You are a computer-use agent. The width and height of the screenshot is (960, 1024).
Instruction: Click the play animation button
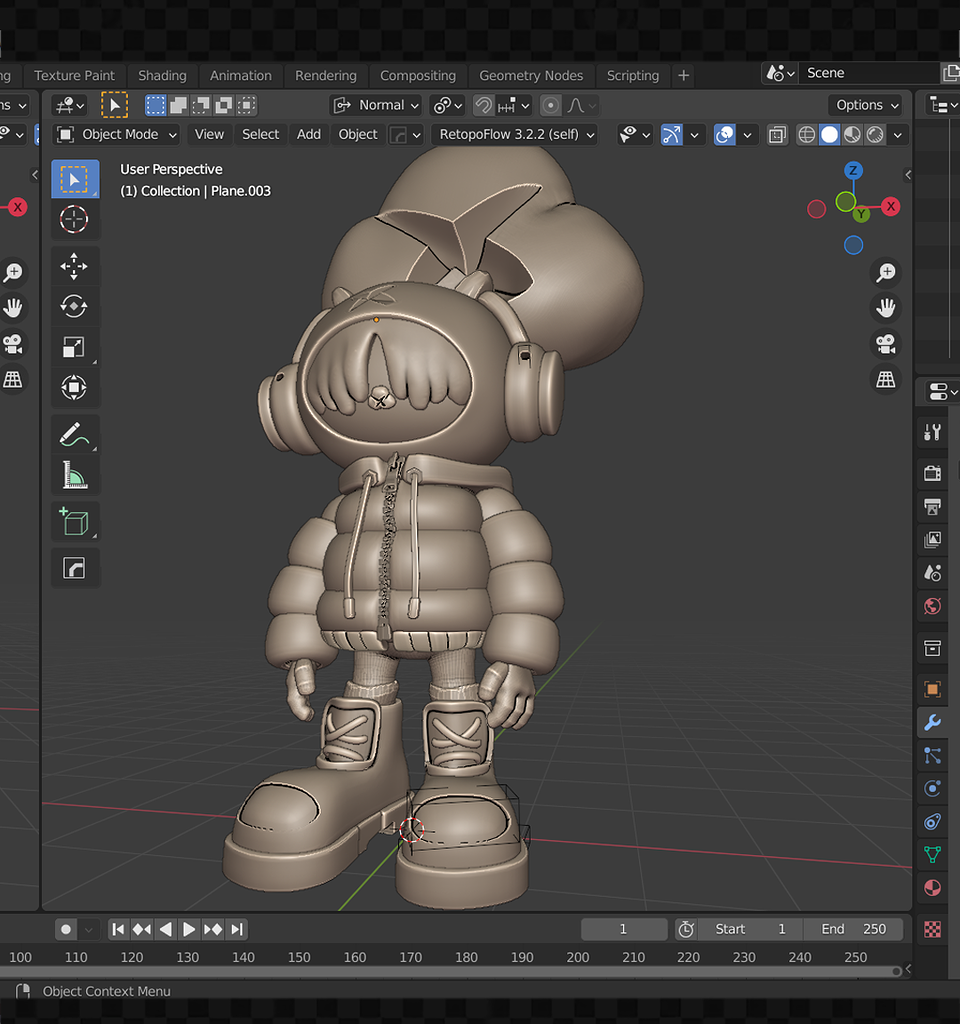click(189, 929)
